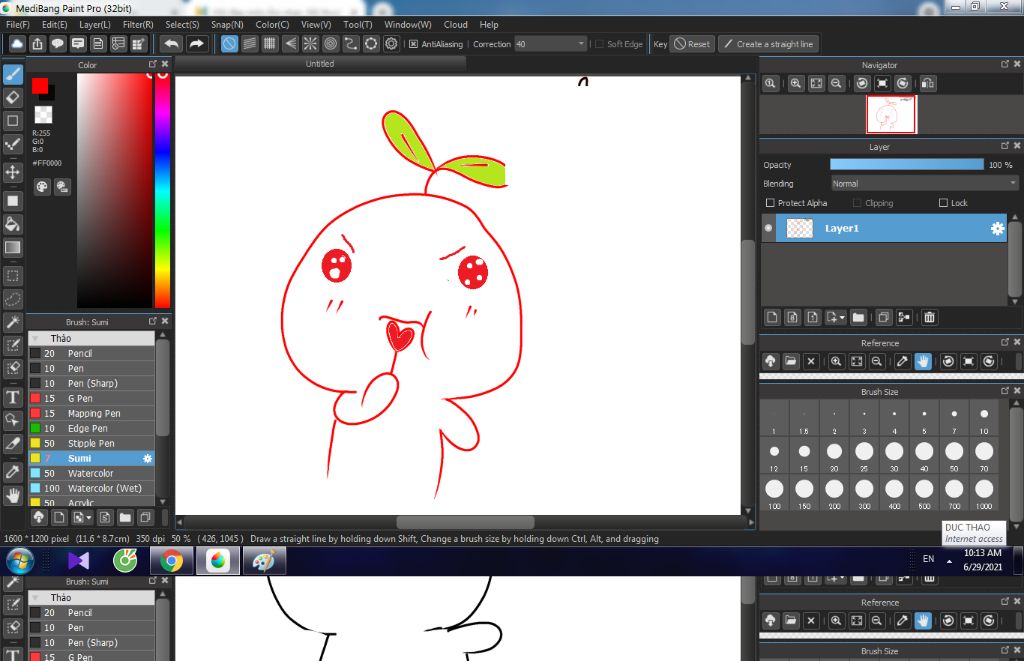
Task: Adjust the layer Opacity slider
Action: pyautogui.click(x=906, y=165)
